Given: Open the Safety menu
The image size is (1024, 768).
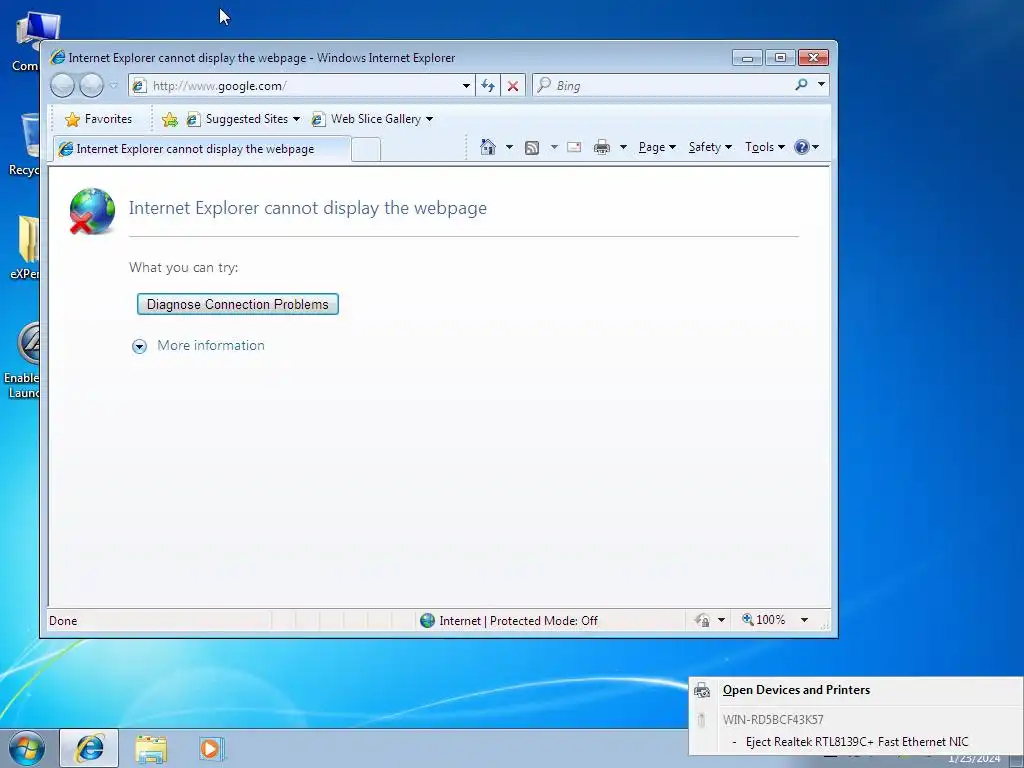Looking at the screenshot, I should pos(710,147).
